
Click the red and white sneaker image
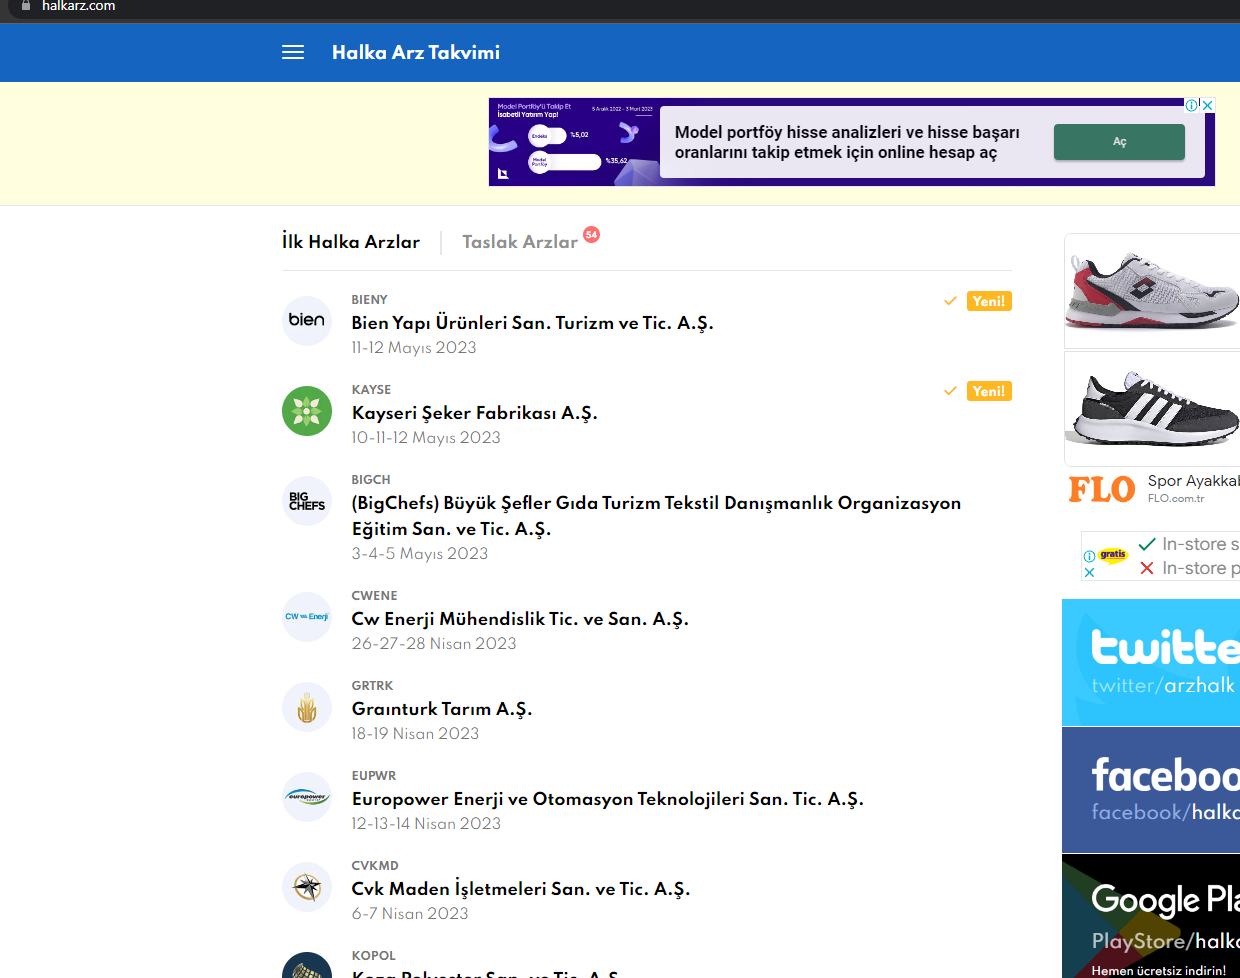pyautogui.click(x=1152, y=291)
